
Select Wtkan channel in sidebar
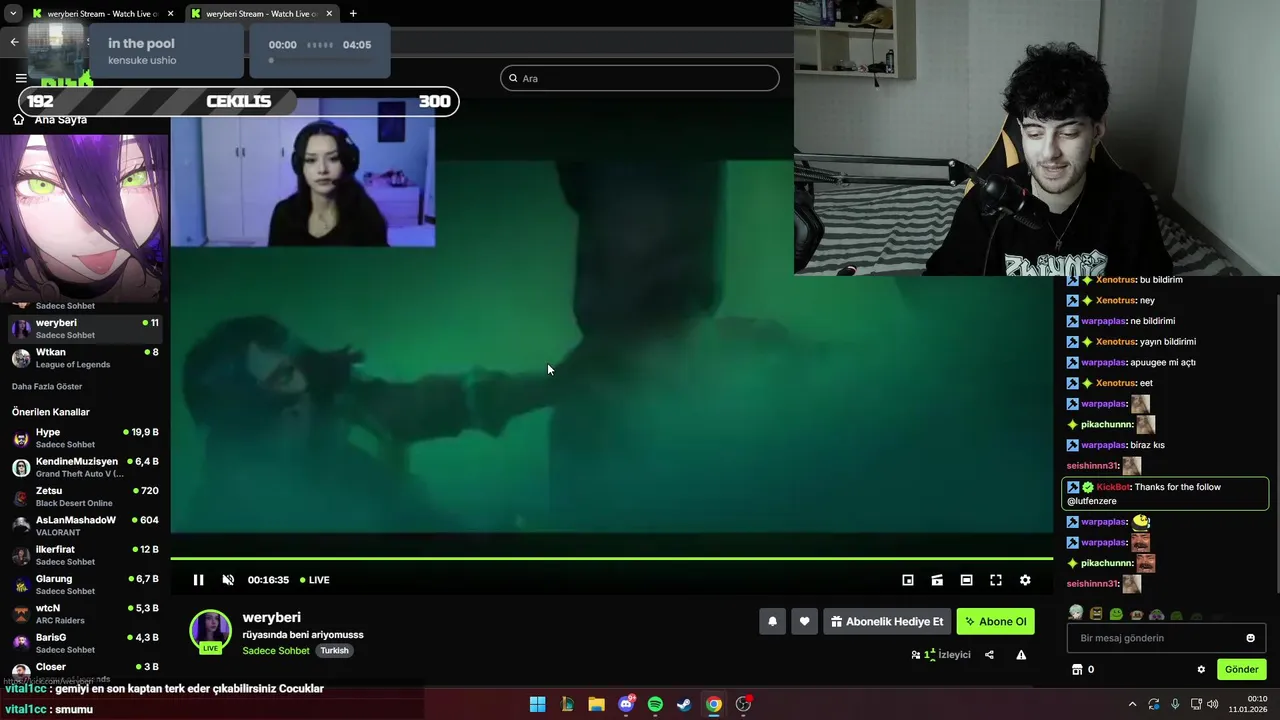pyautogui.click(x=84, y=357)
